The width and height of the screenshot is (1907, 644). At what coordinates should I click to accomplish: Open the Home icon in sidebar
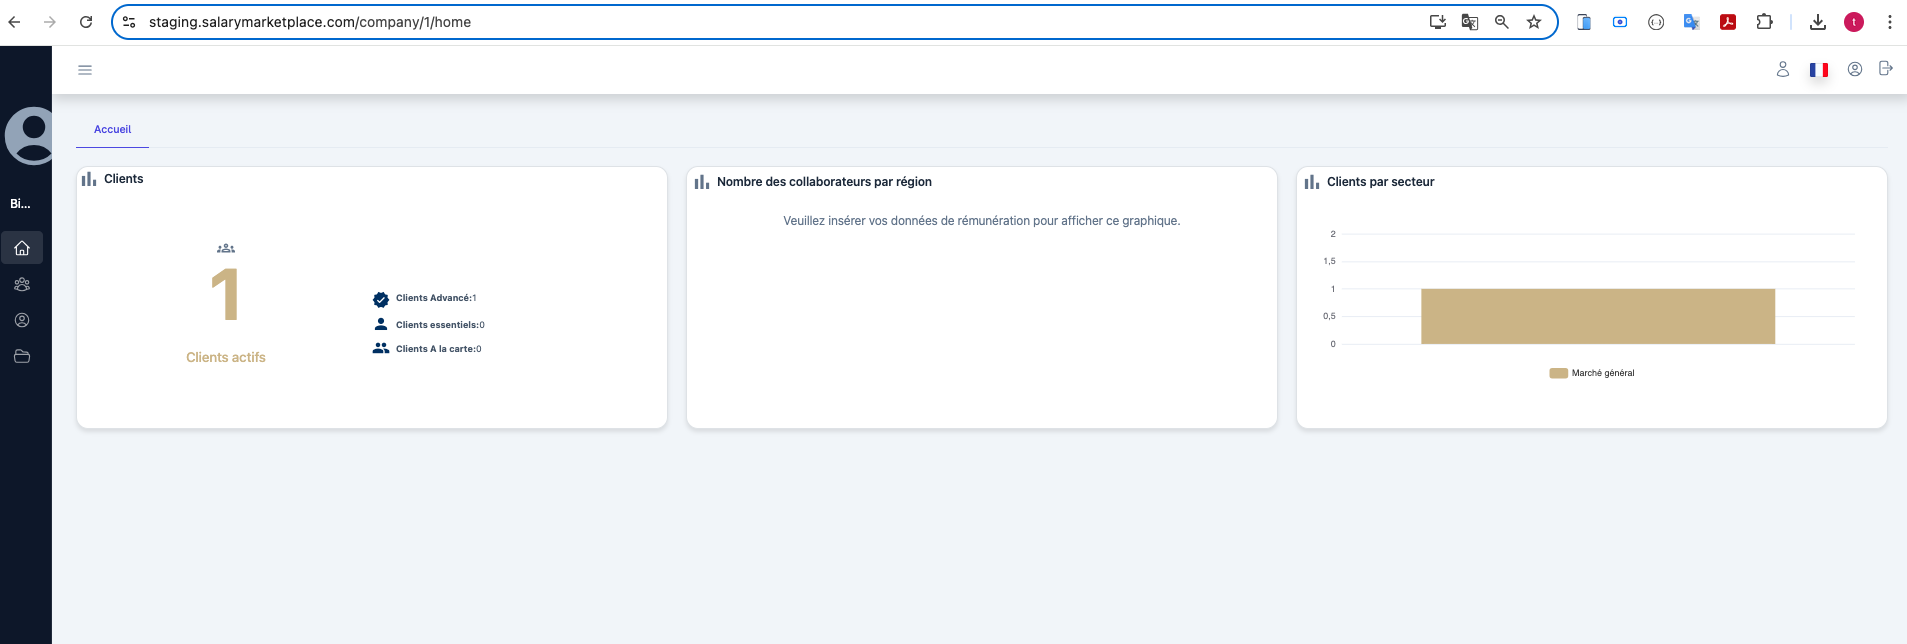(22, 248)
